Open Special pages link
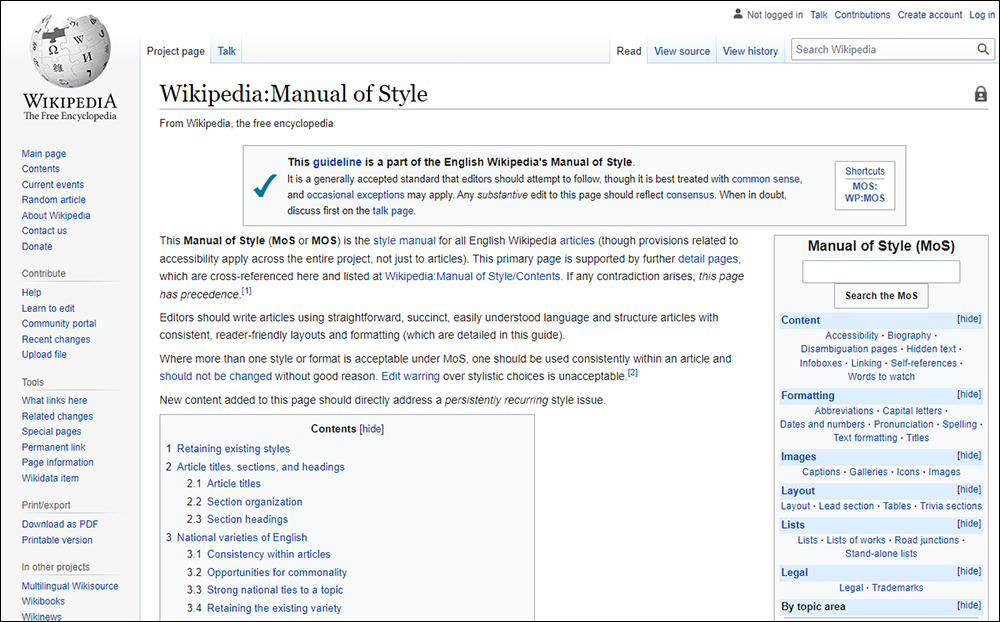The height and width of the screenshot is (622, 1000). tap(51, 431)
